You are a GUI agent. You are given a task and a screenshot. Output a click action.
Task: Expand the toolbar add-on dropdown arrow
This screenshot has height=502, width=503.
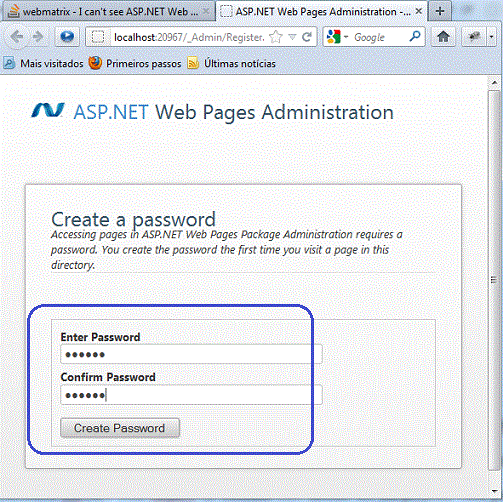coord(491,37)
